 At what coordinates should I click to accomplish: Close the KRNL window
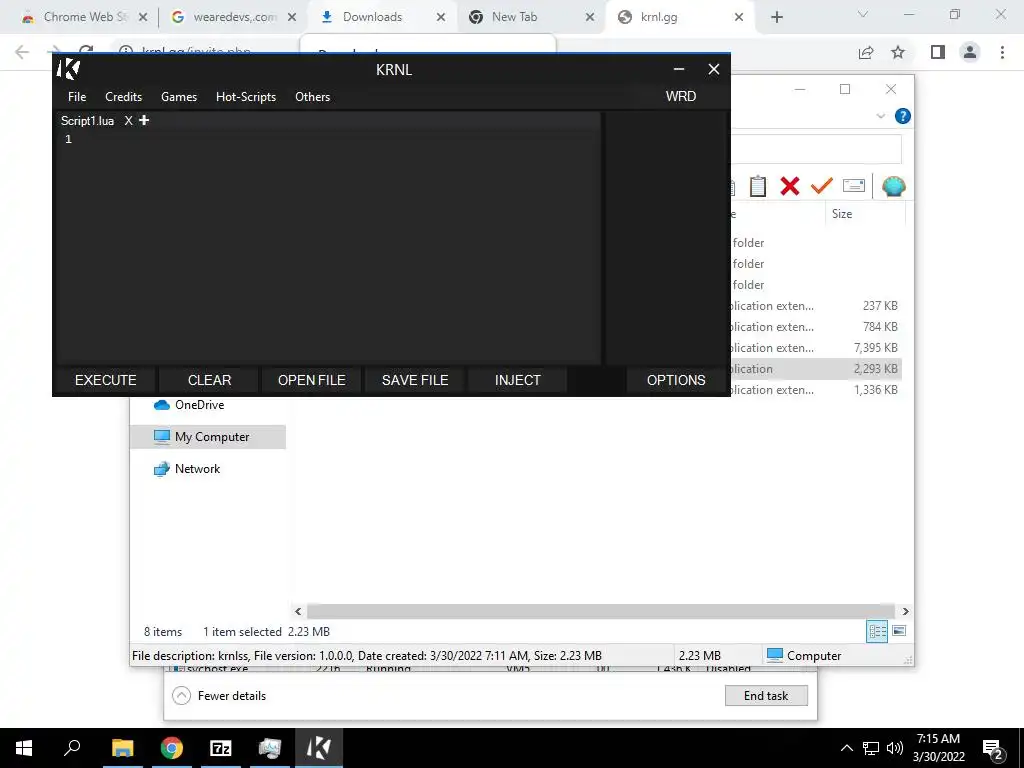pyautogui.click(x=714, y=69)
